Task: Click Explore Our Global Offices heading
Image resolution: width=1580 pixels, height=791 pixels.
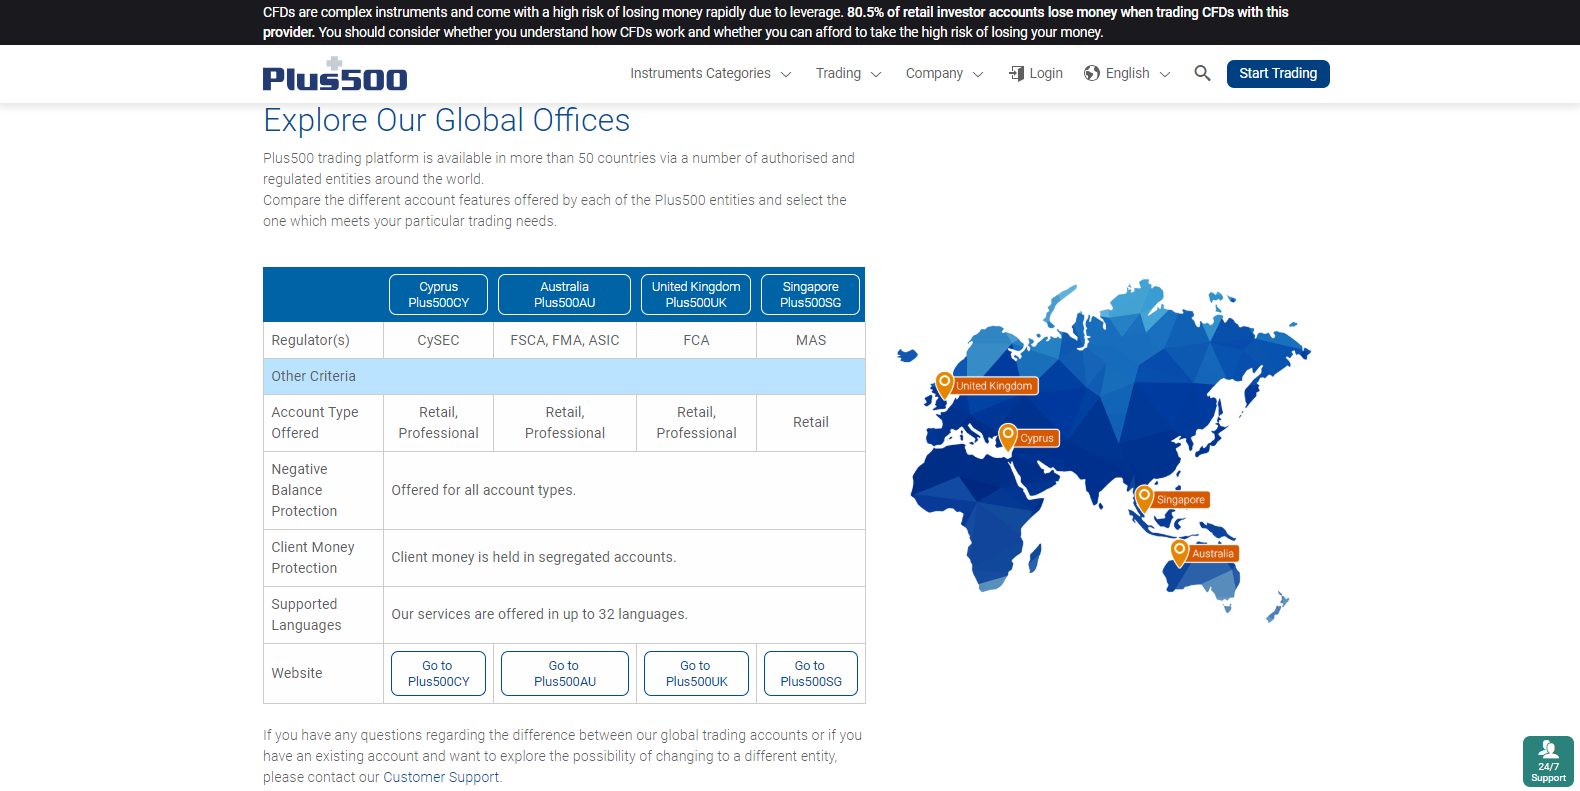Action: [x=446, y=120]
